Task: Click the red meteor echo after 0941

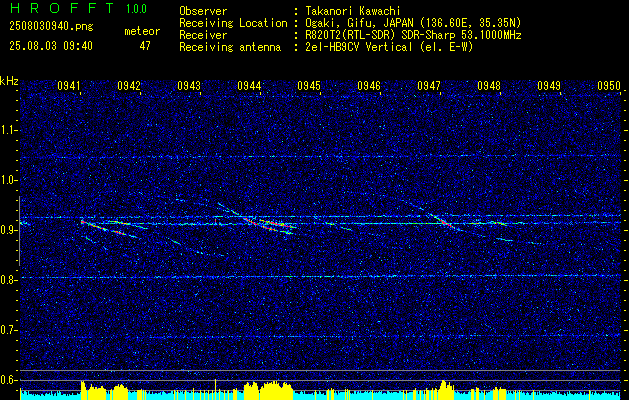Action: click(103, 228)
